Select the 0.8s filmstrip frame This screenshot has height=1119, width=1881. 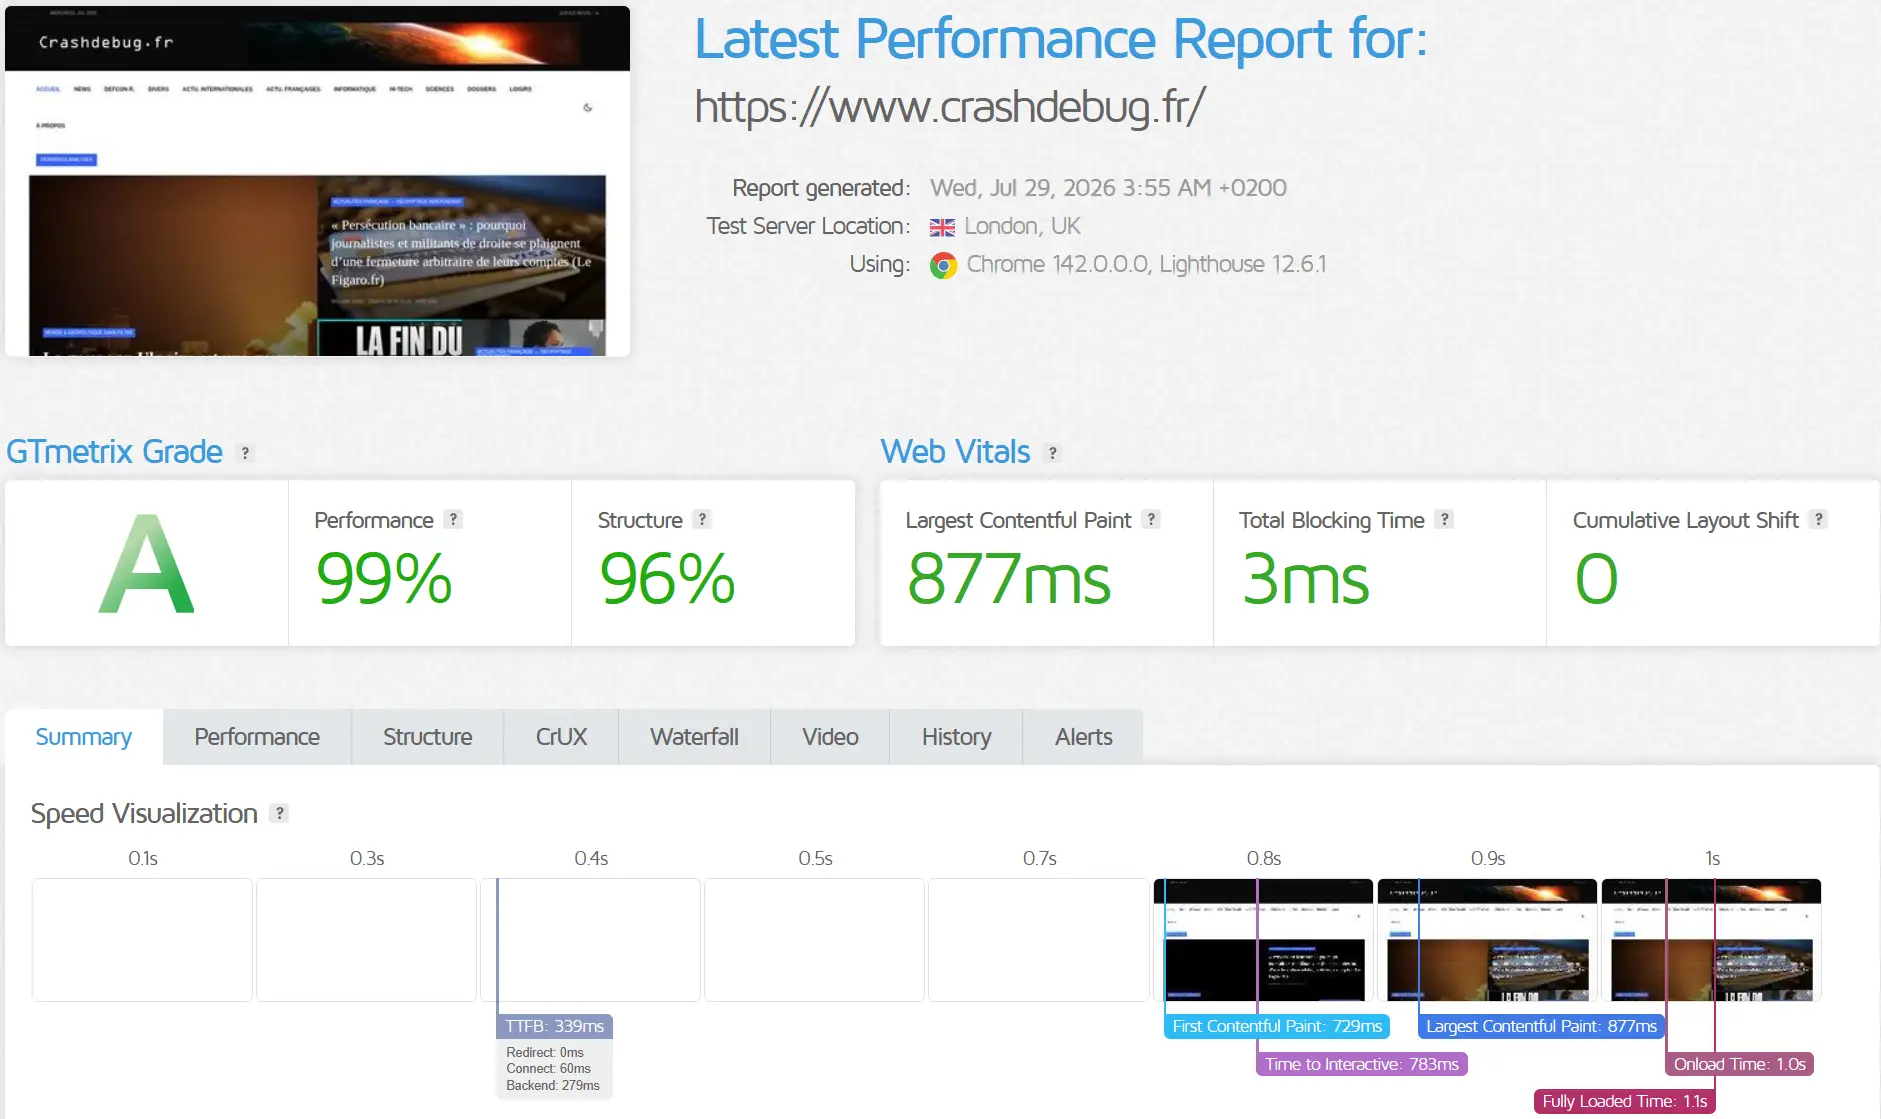pos(1263,940)
